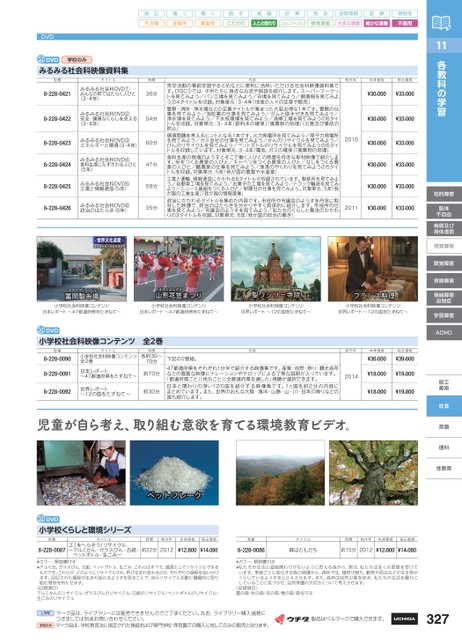Open the ADHD side tab

[444, 333]
